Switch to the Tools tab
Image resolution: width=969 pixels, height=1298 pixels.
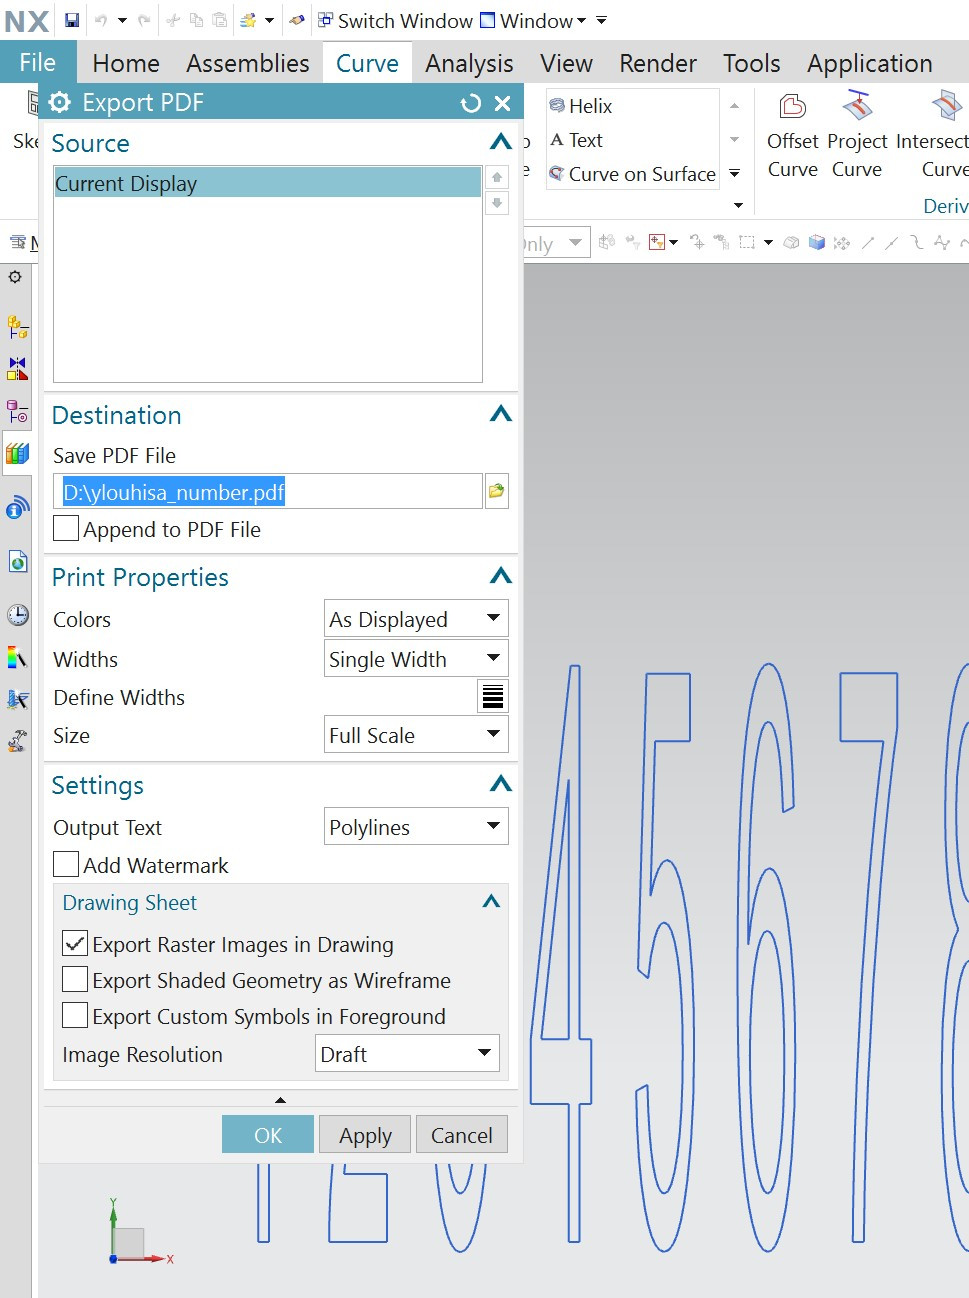pos(752,63)
